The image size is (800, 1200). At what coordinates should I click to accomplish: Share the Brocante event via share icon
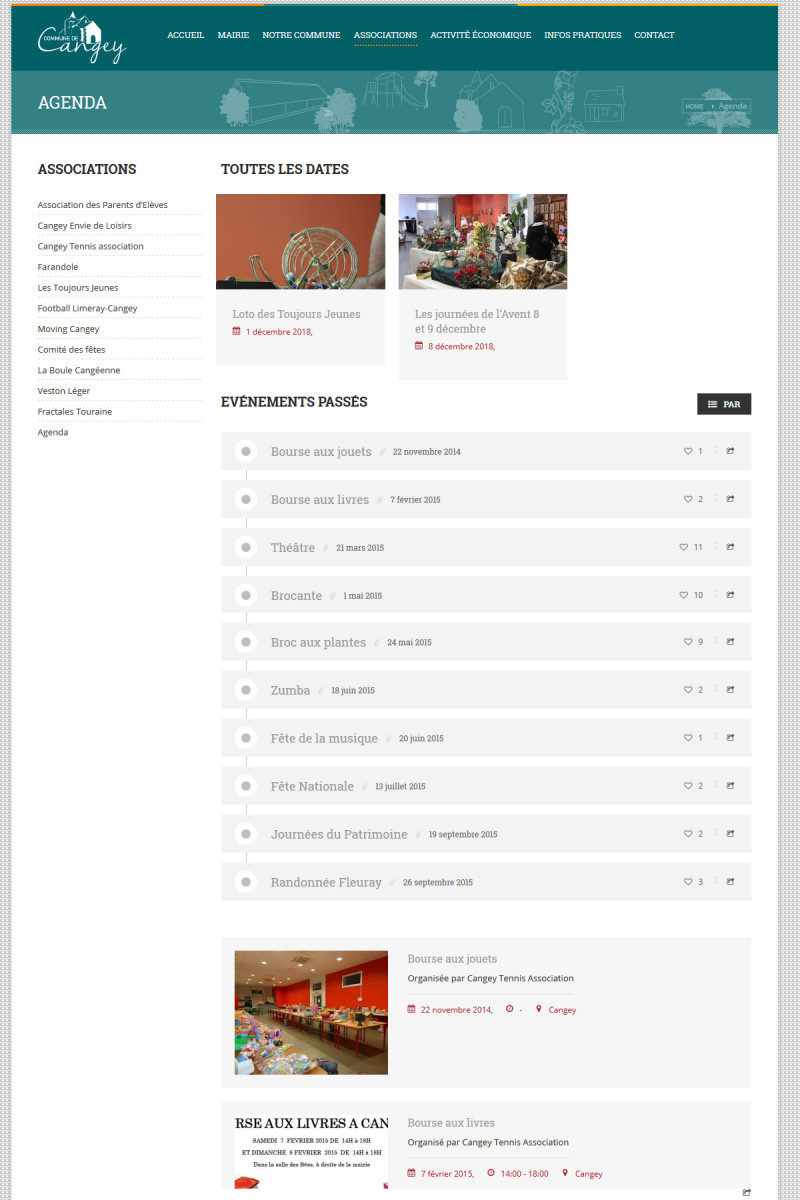click(730, 595)
